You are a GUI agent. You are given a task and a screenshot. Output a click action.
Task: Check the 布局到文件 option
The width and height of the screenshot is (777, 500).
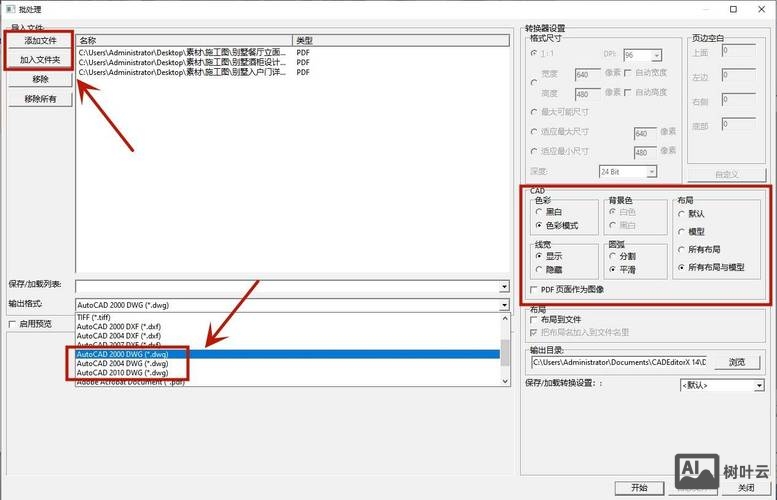pos(533,320)
